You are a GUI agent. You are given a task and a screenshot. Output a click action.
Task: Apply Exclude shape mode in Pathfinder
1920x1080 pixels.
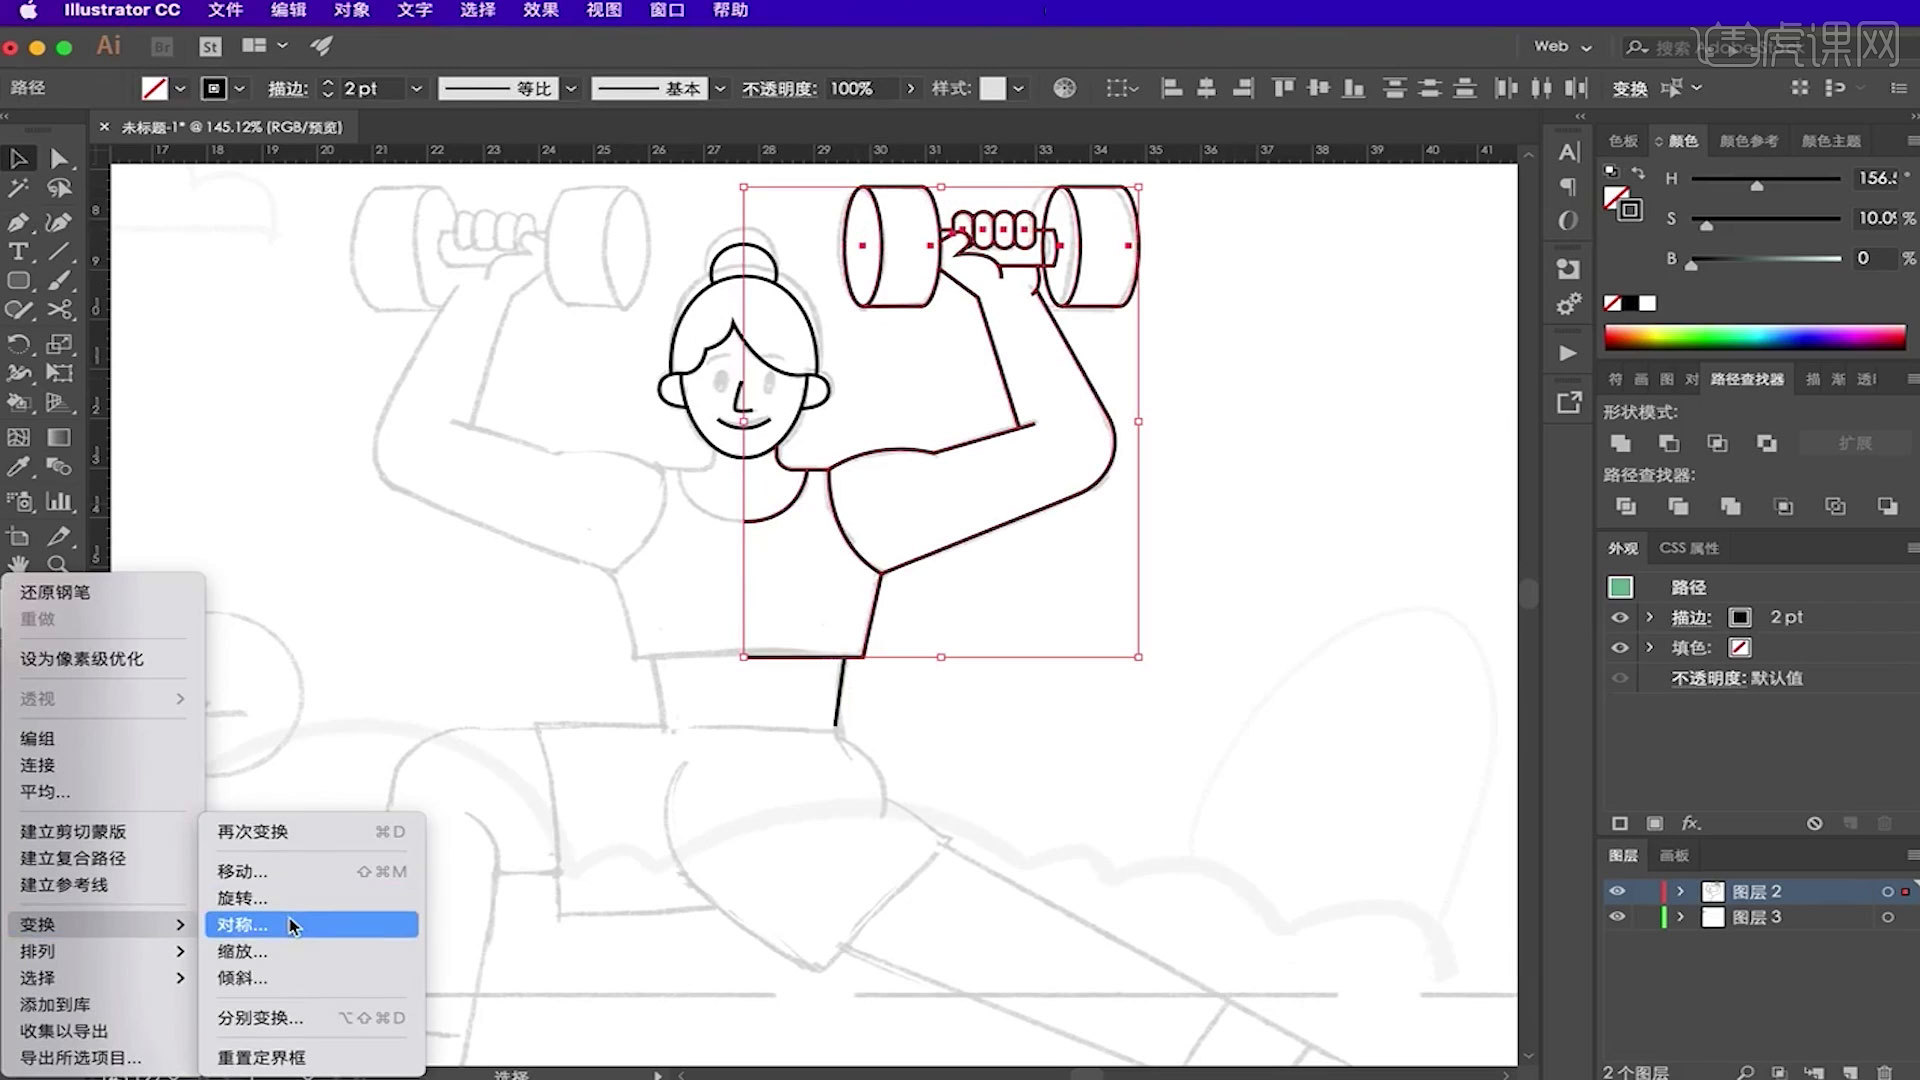1767,443
